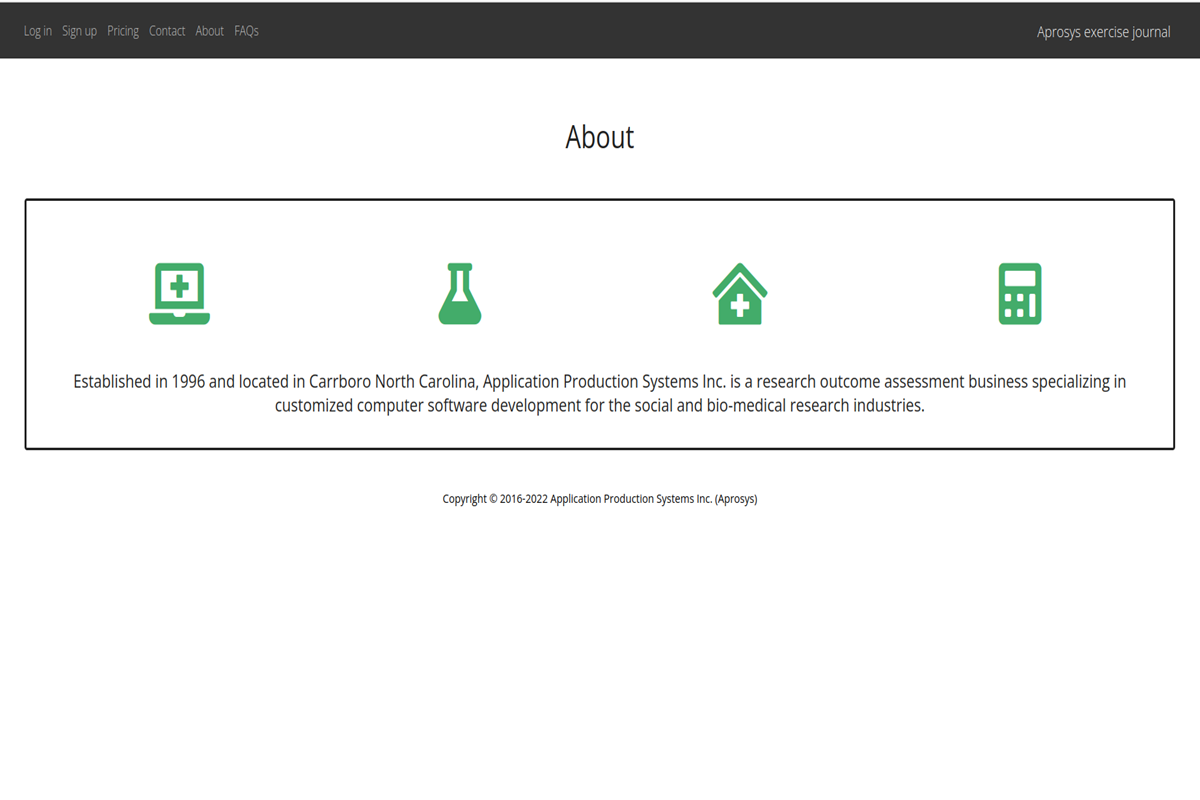Click "(Aprosys)" in the footer
Image resolution: width=1200 pixels, height=800 pixels.
736,499
